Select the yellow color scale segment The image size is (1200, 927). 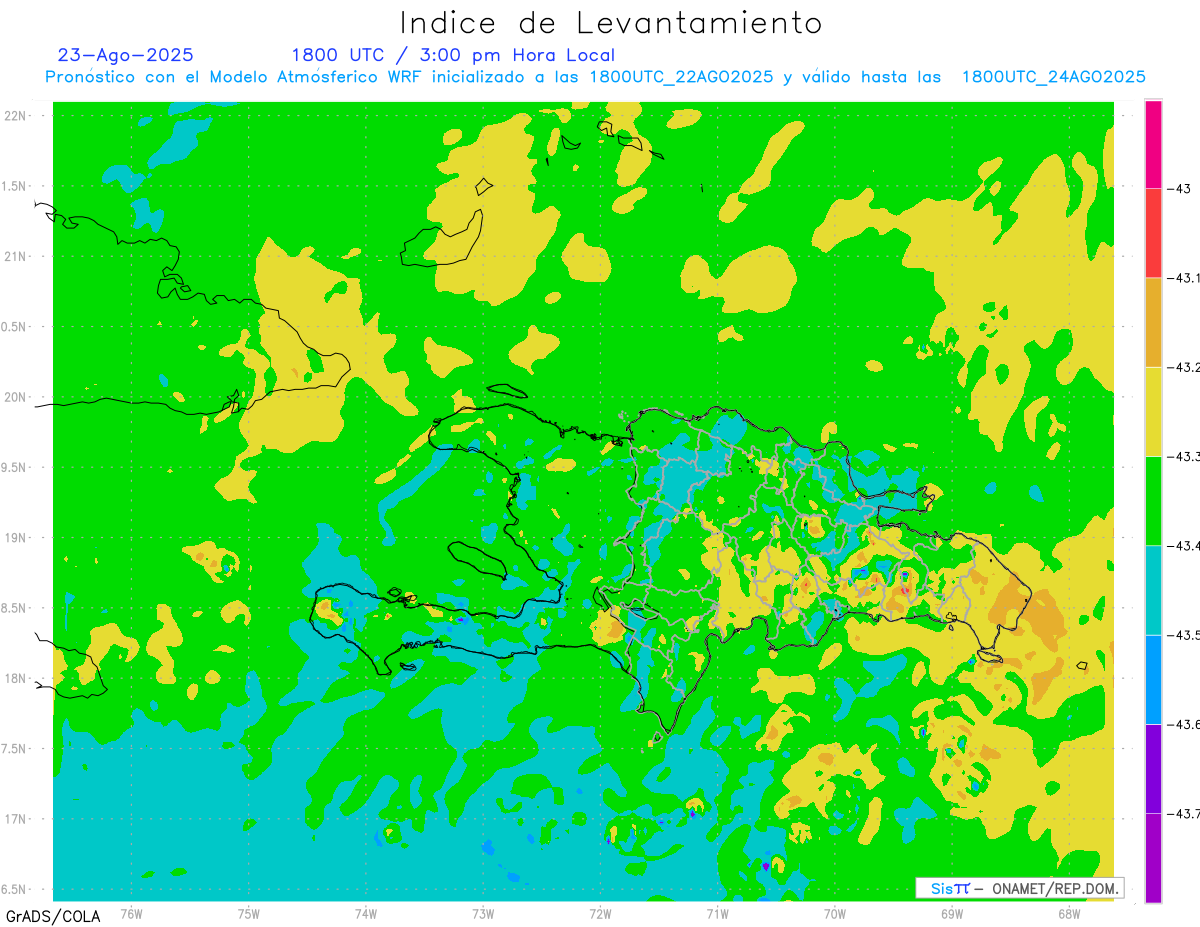click(1153, 411)
